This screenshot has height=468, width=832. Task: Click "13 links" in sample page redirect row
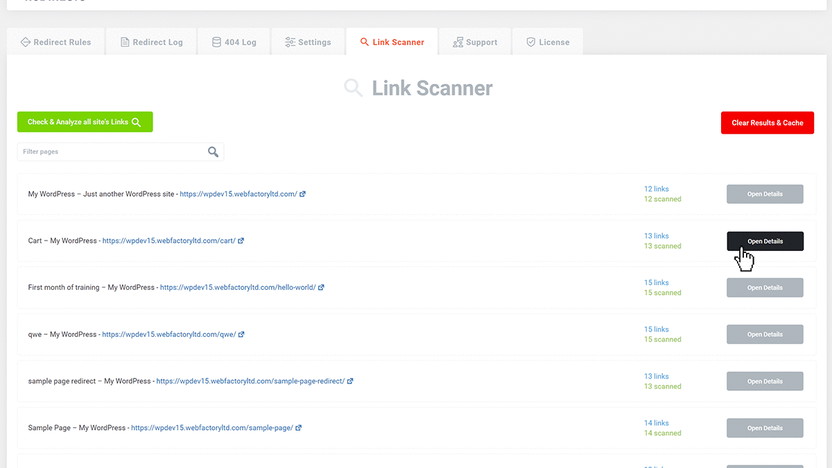pos(656,376)
